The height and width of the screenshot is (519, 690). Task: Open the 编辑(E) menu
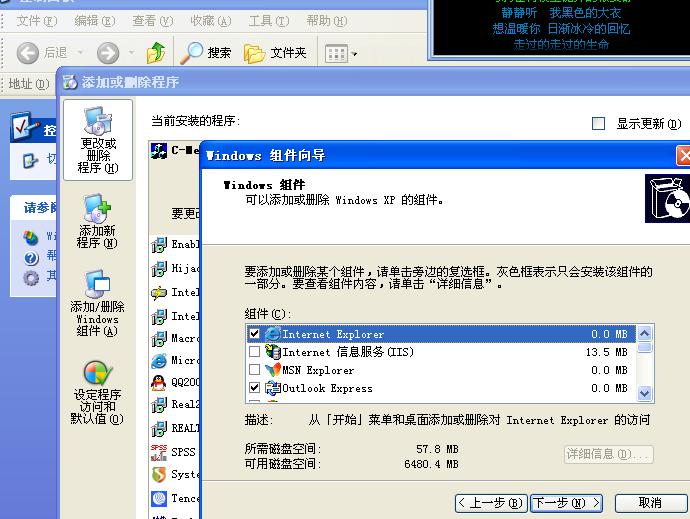95,21
